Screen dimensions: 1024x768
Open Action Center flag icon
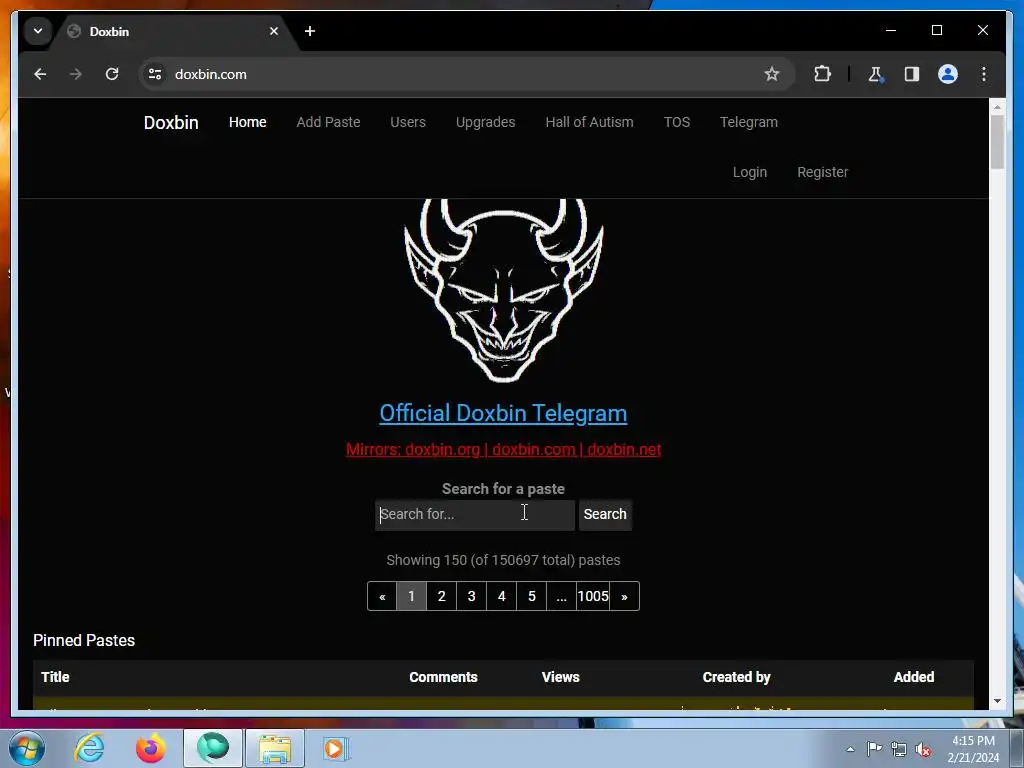(x=874, y=749)
